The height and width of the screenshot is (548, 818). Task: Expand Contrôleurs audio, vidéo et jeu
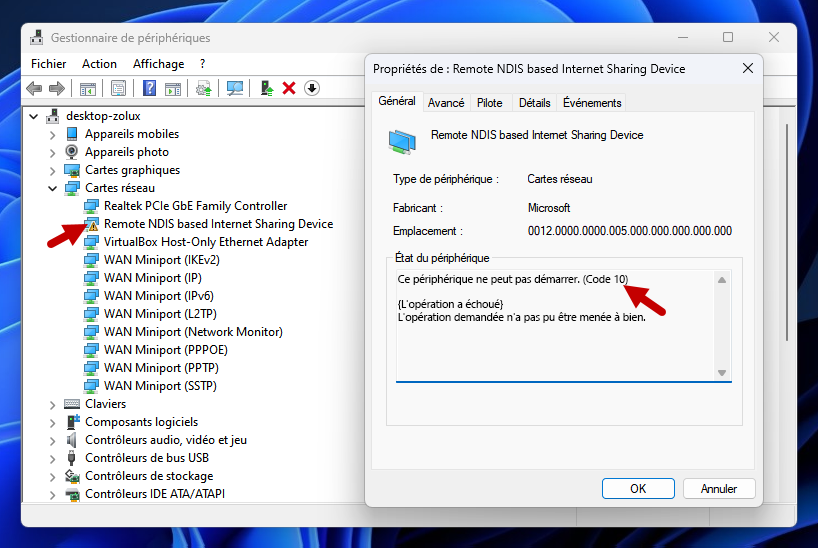pyautogui.click(x=52, y=440)
